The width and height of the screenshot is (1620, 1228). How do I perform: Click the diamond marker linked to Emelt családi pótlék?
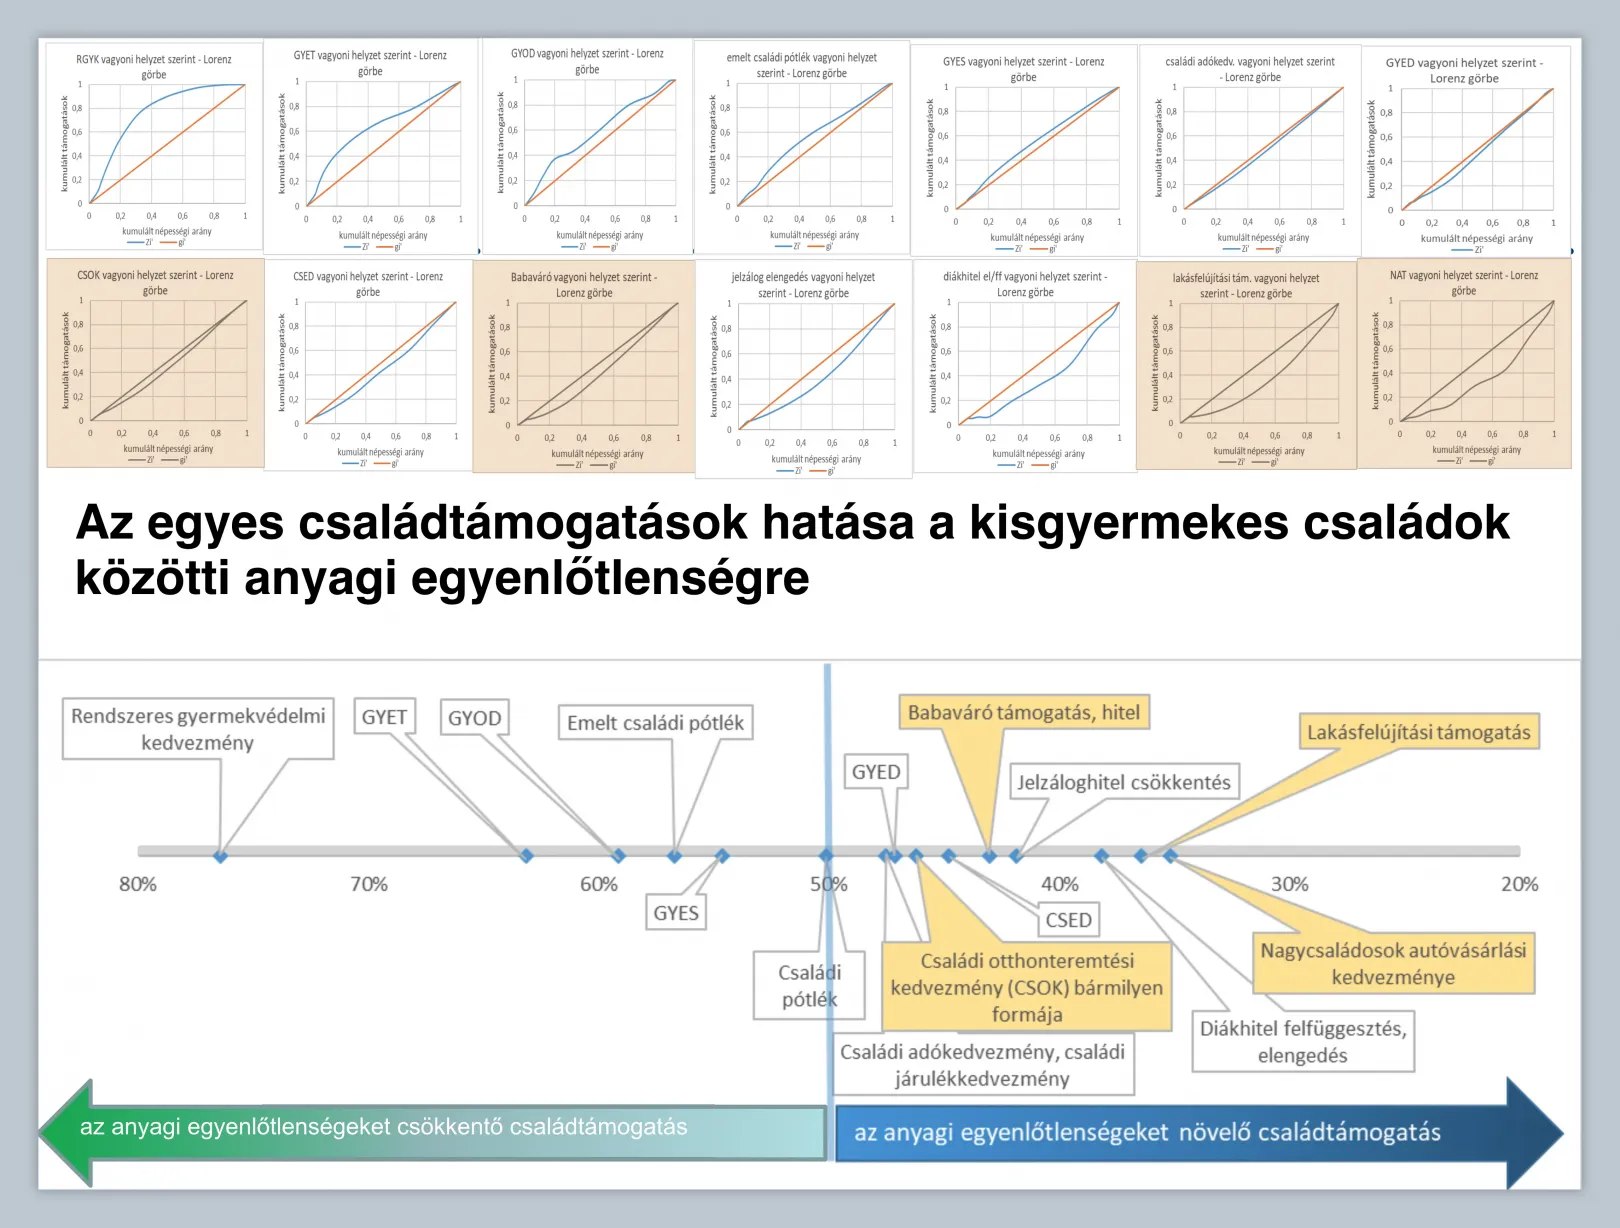tap(674, 856)
